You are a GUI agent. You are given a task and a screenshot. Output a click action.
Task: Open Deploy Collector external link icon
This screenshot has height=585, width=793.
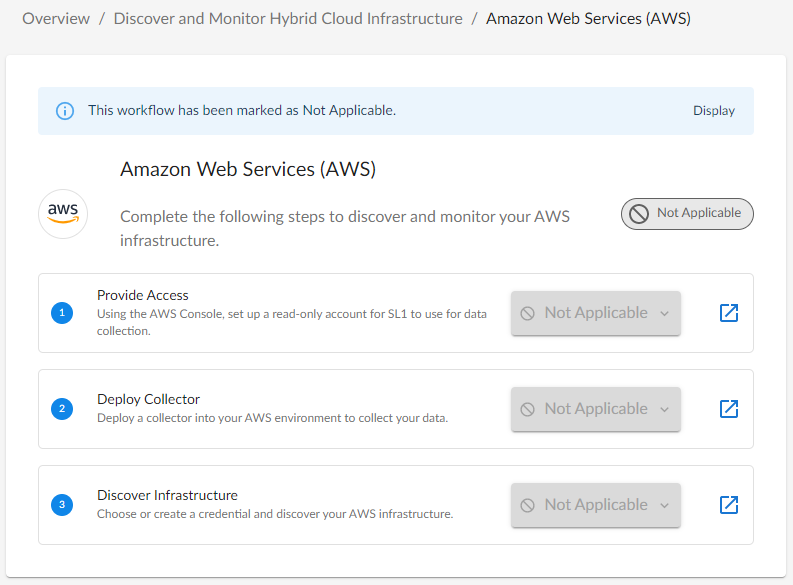point(729,409)
